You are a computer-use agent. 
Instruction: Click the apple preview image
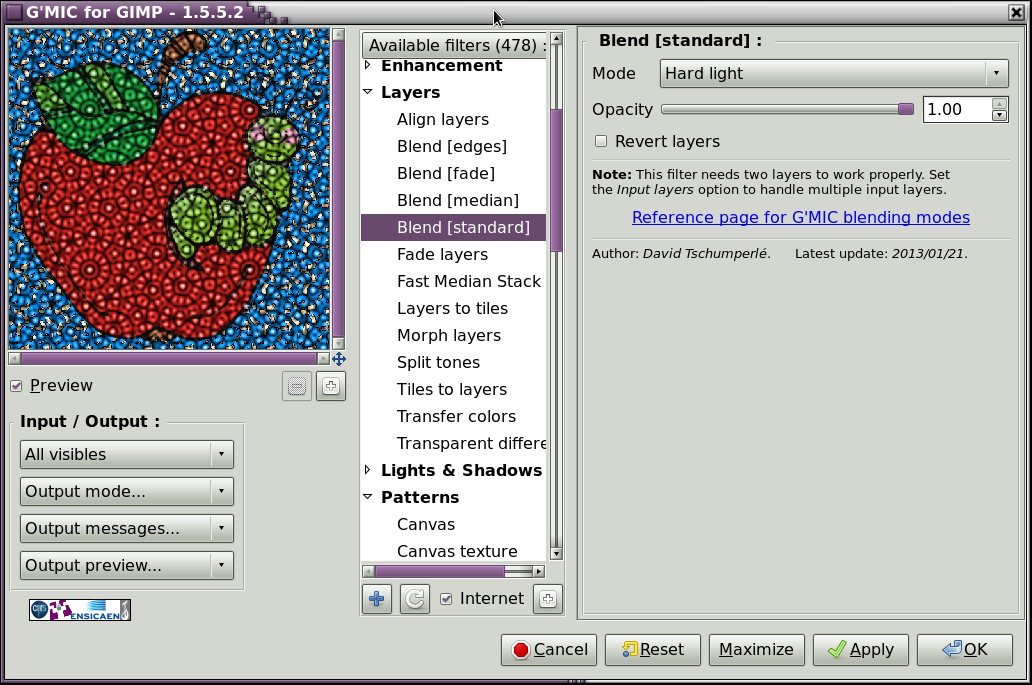(169, 189)
